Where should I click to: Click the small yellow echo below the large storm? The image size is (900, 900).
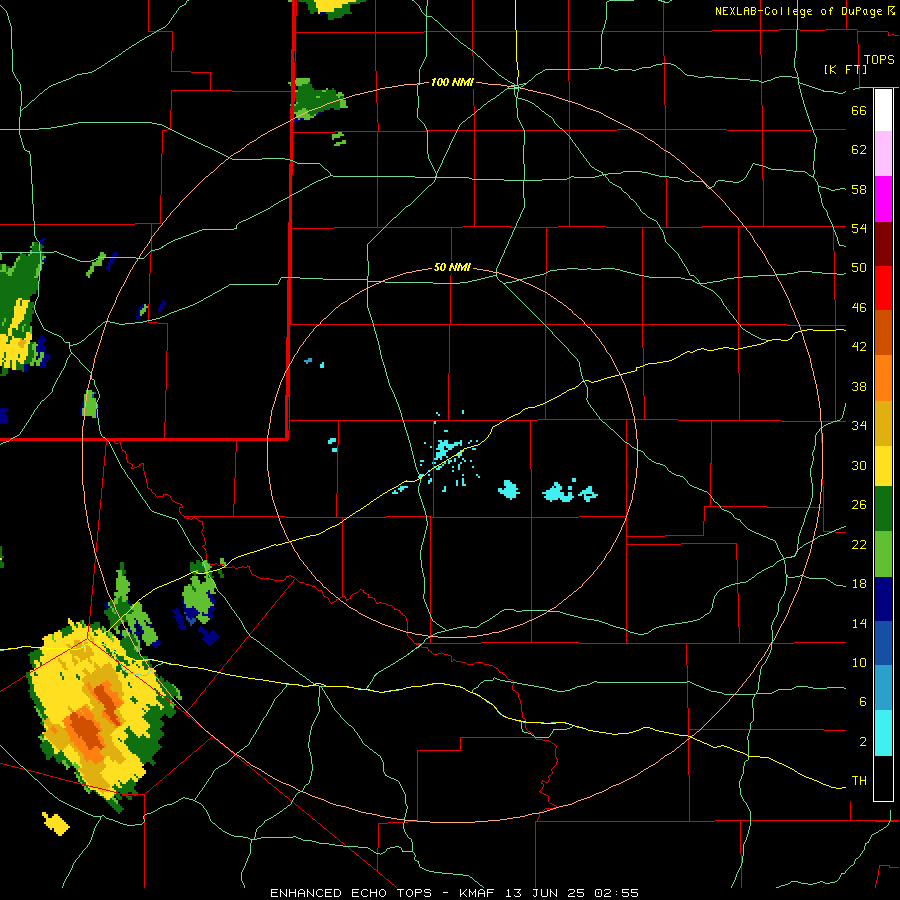pos(56,823)
